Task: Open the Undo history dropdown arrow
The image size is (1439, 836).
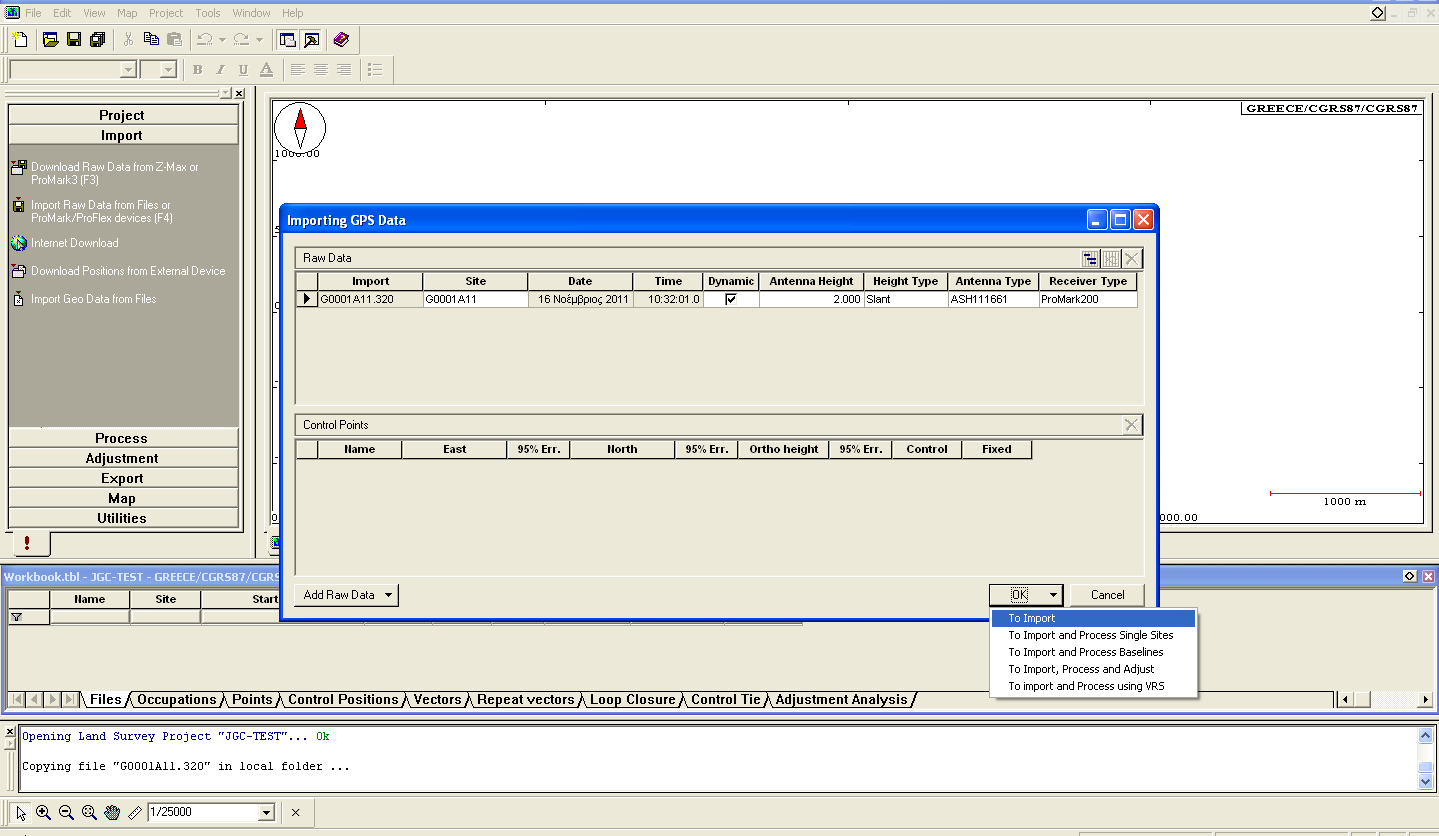Action: (222, 40)
